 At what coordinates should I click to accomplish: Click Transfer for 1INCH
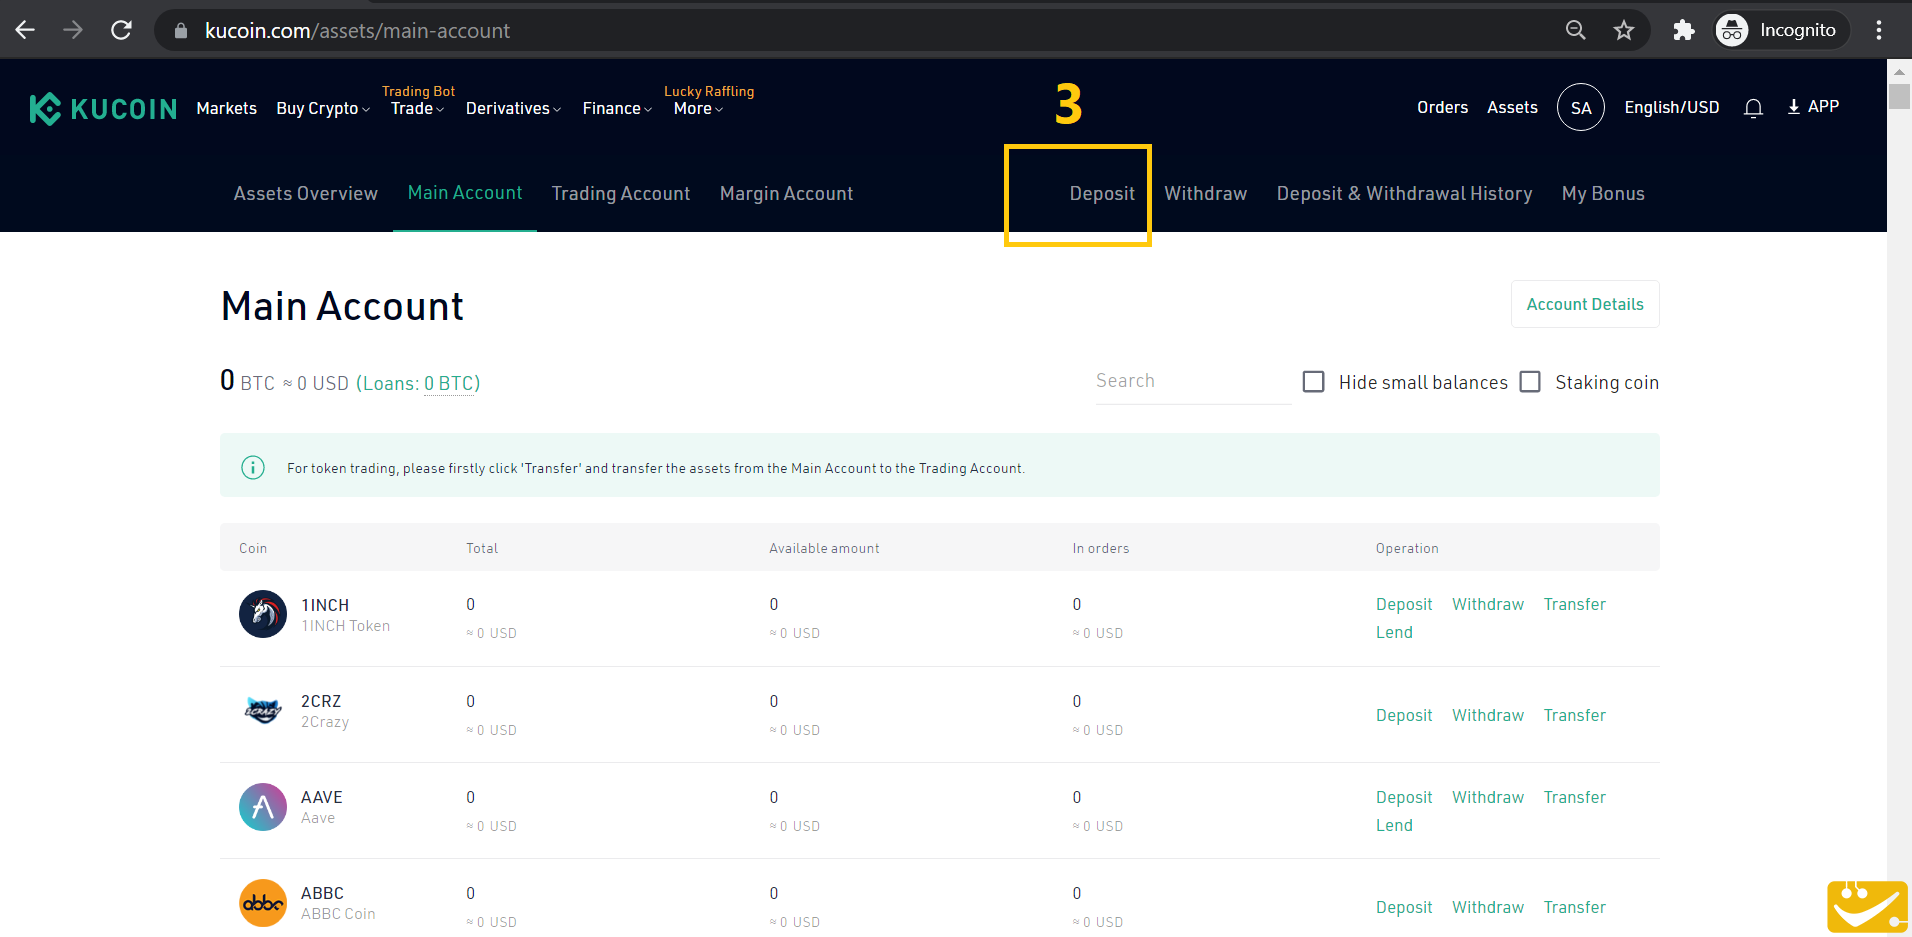(1574, 604)
